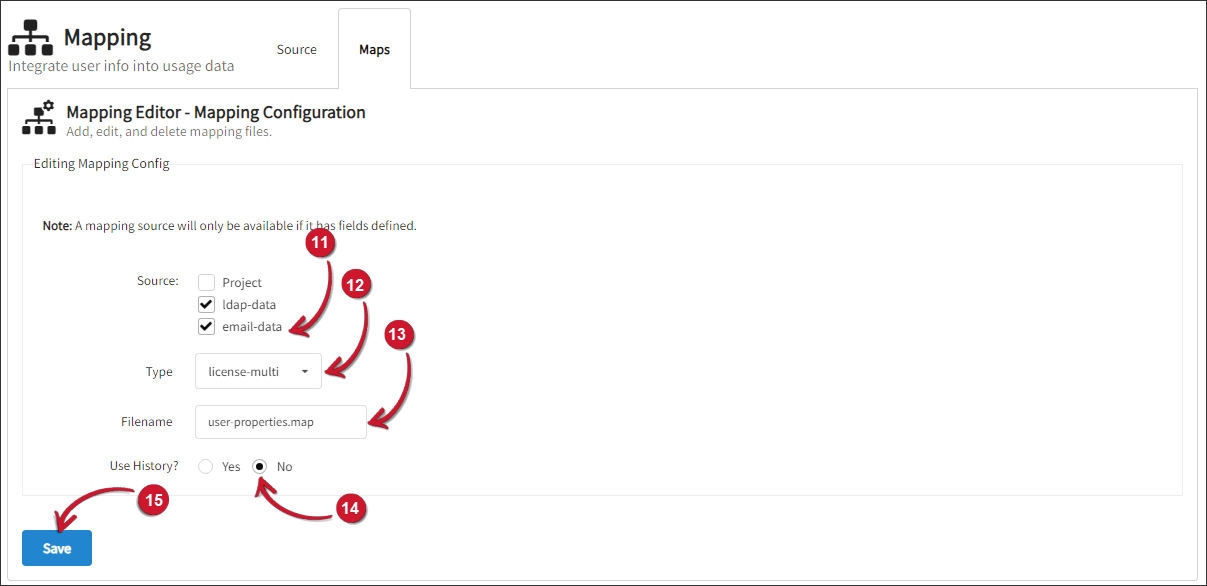Image resolution: width=1207 pixels, height=586 pixels.
Task: Open the Type dropdown showing license-multi
Action: [x=259, y=371]
